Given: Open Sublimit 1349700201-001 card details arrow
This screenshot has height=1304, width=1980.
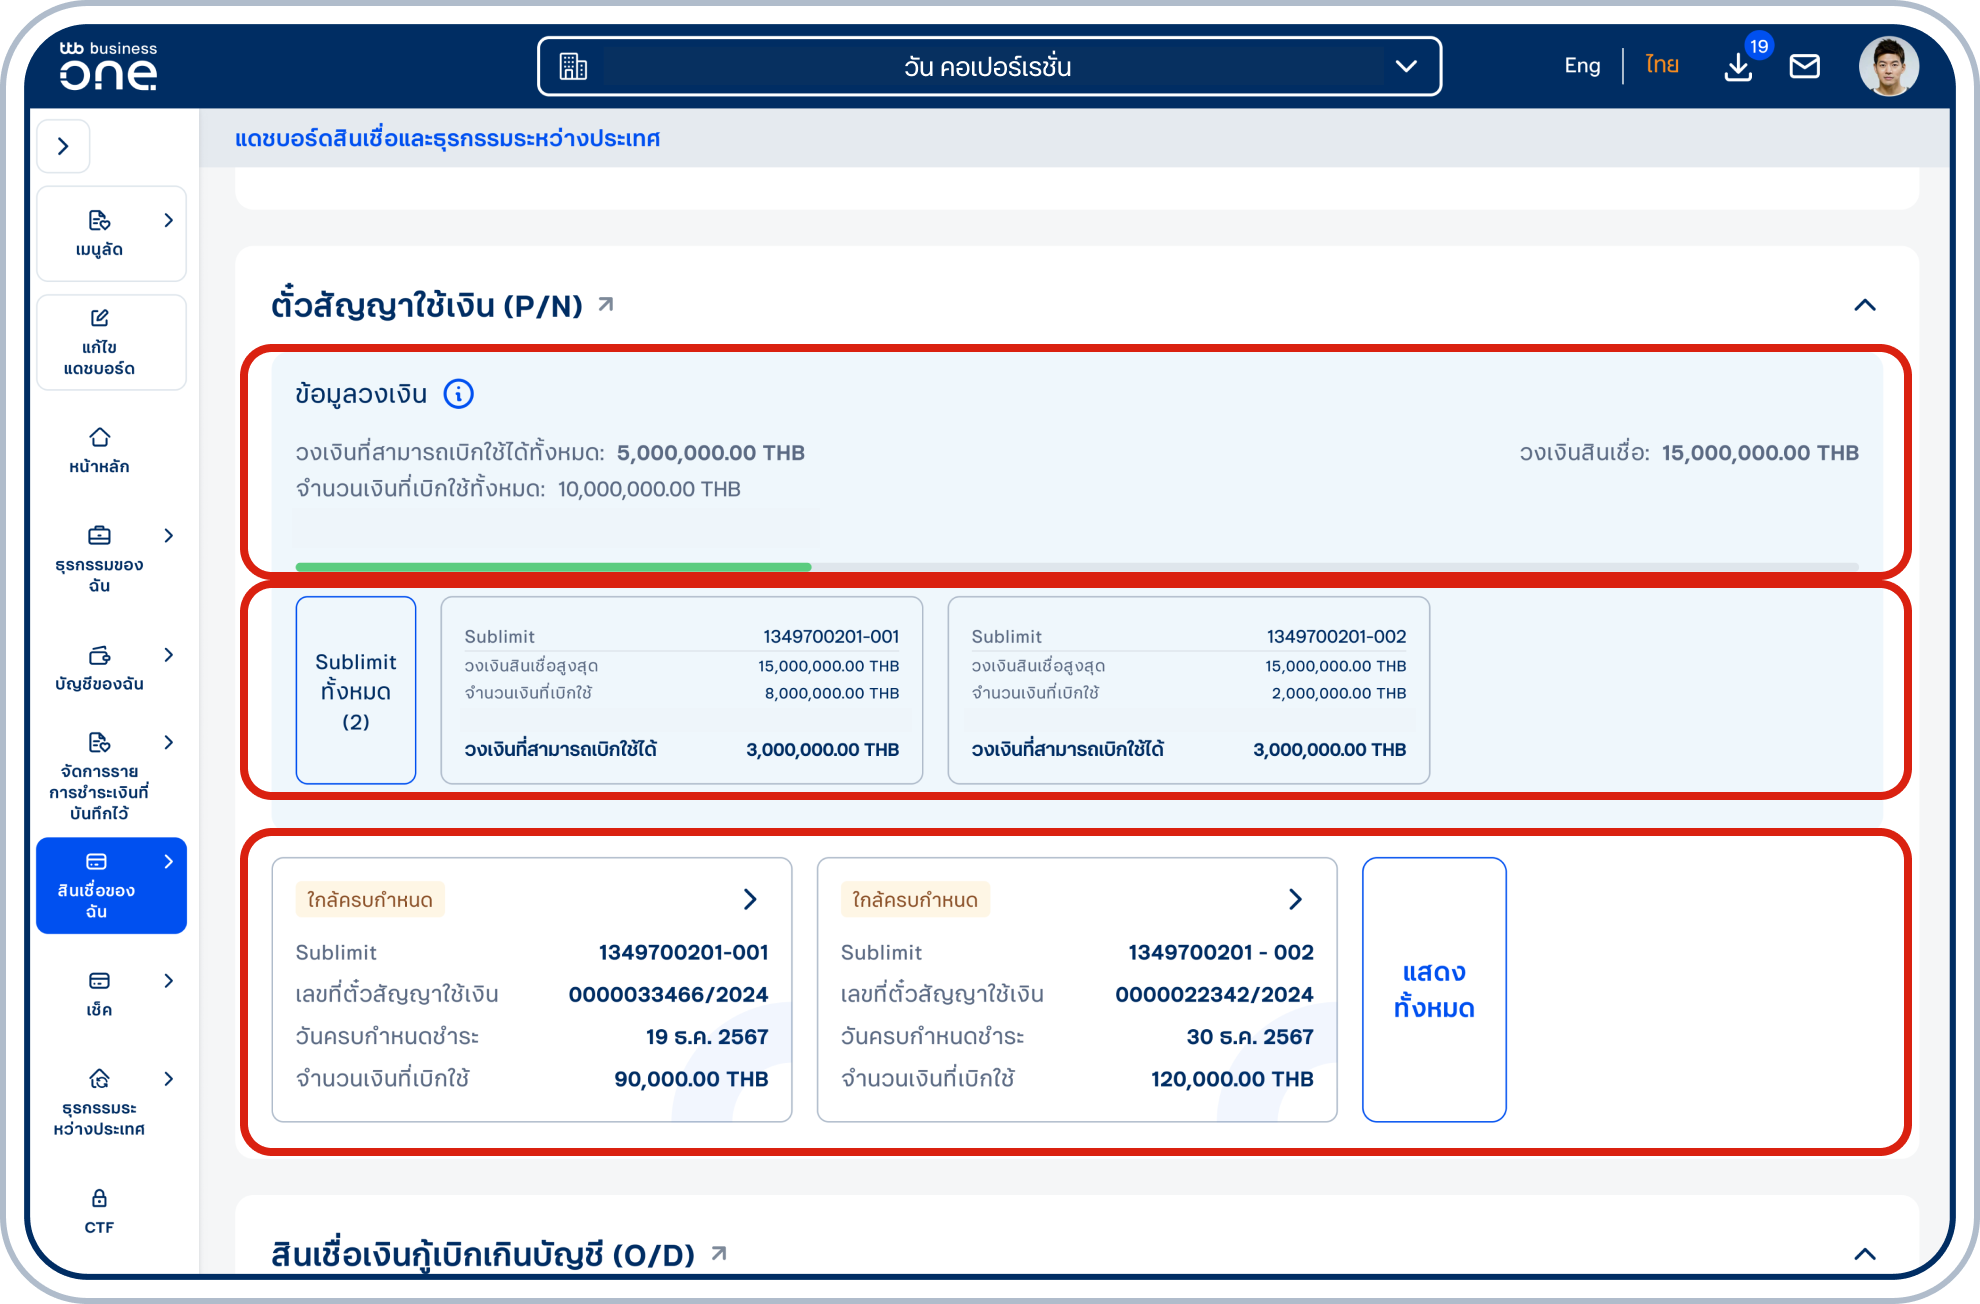Looking at the screenshot, I should coord(751,899).
